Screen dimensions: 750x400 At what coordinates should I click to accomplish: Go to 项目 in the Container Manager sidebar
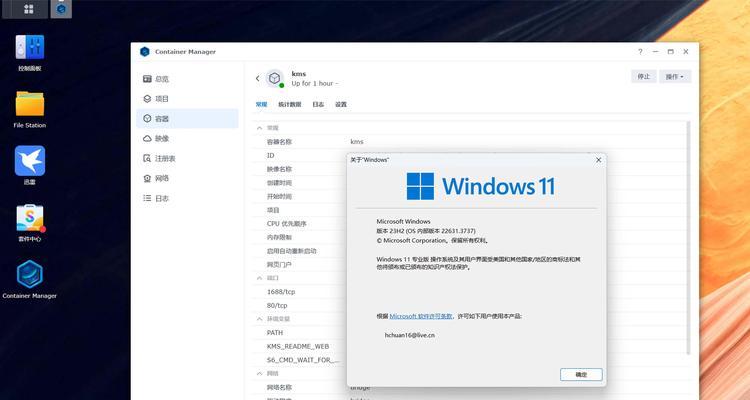point(187,99)
